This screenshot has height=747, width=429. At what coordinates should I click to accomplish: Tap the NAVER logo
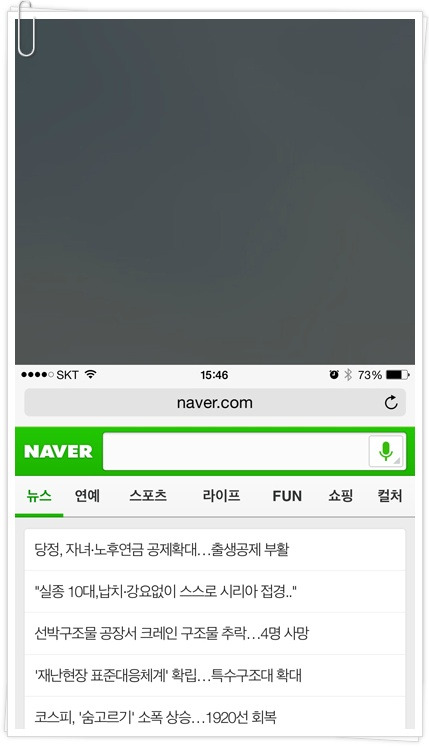click(58, 451)
